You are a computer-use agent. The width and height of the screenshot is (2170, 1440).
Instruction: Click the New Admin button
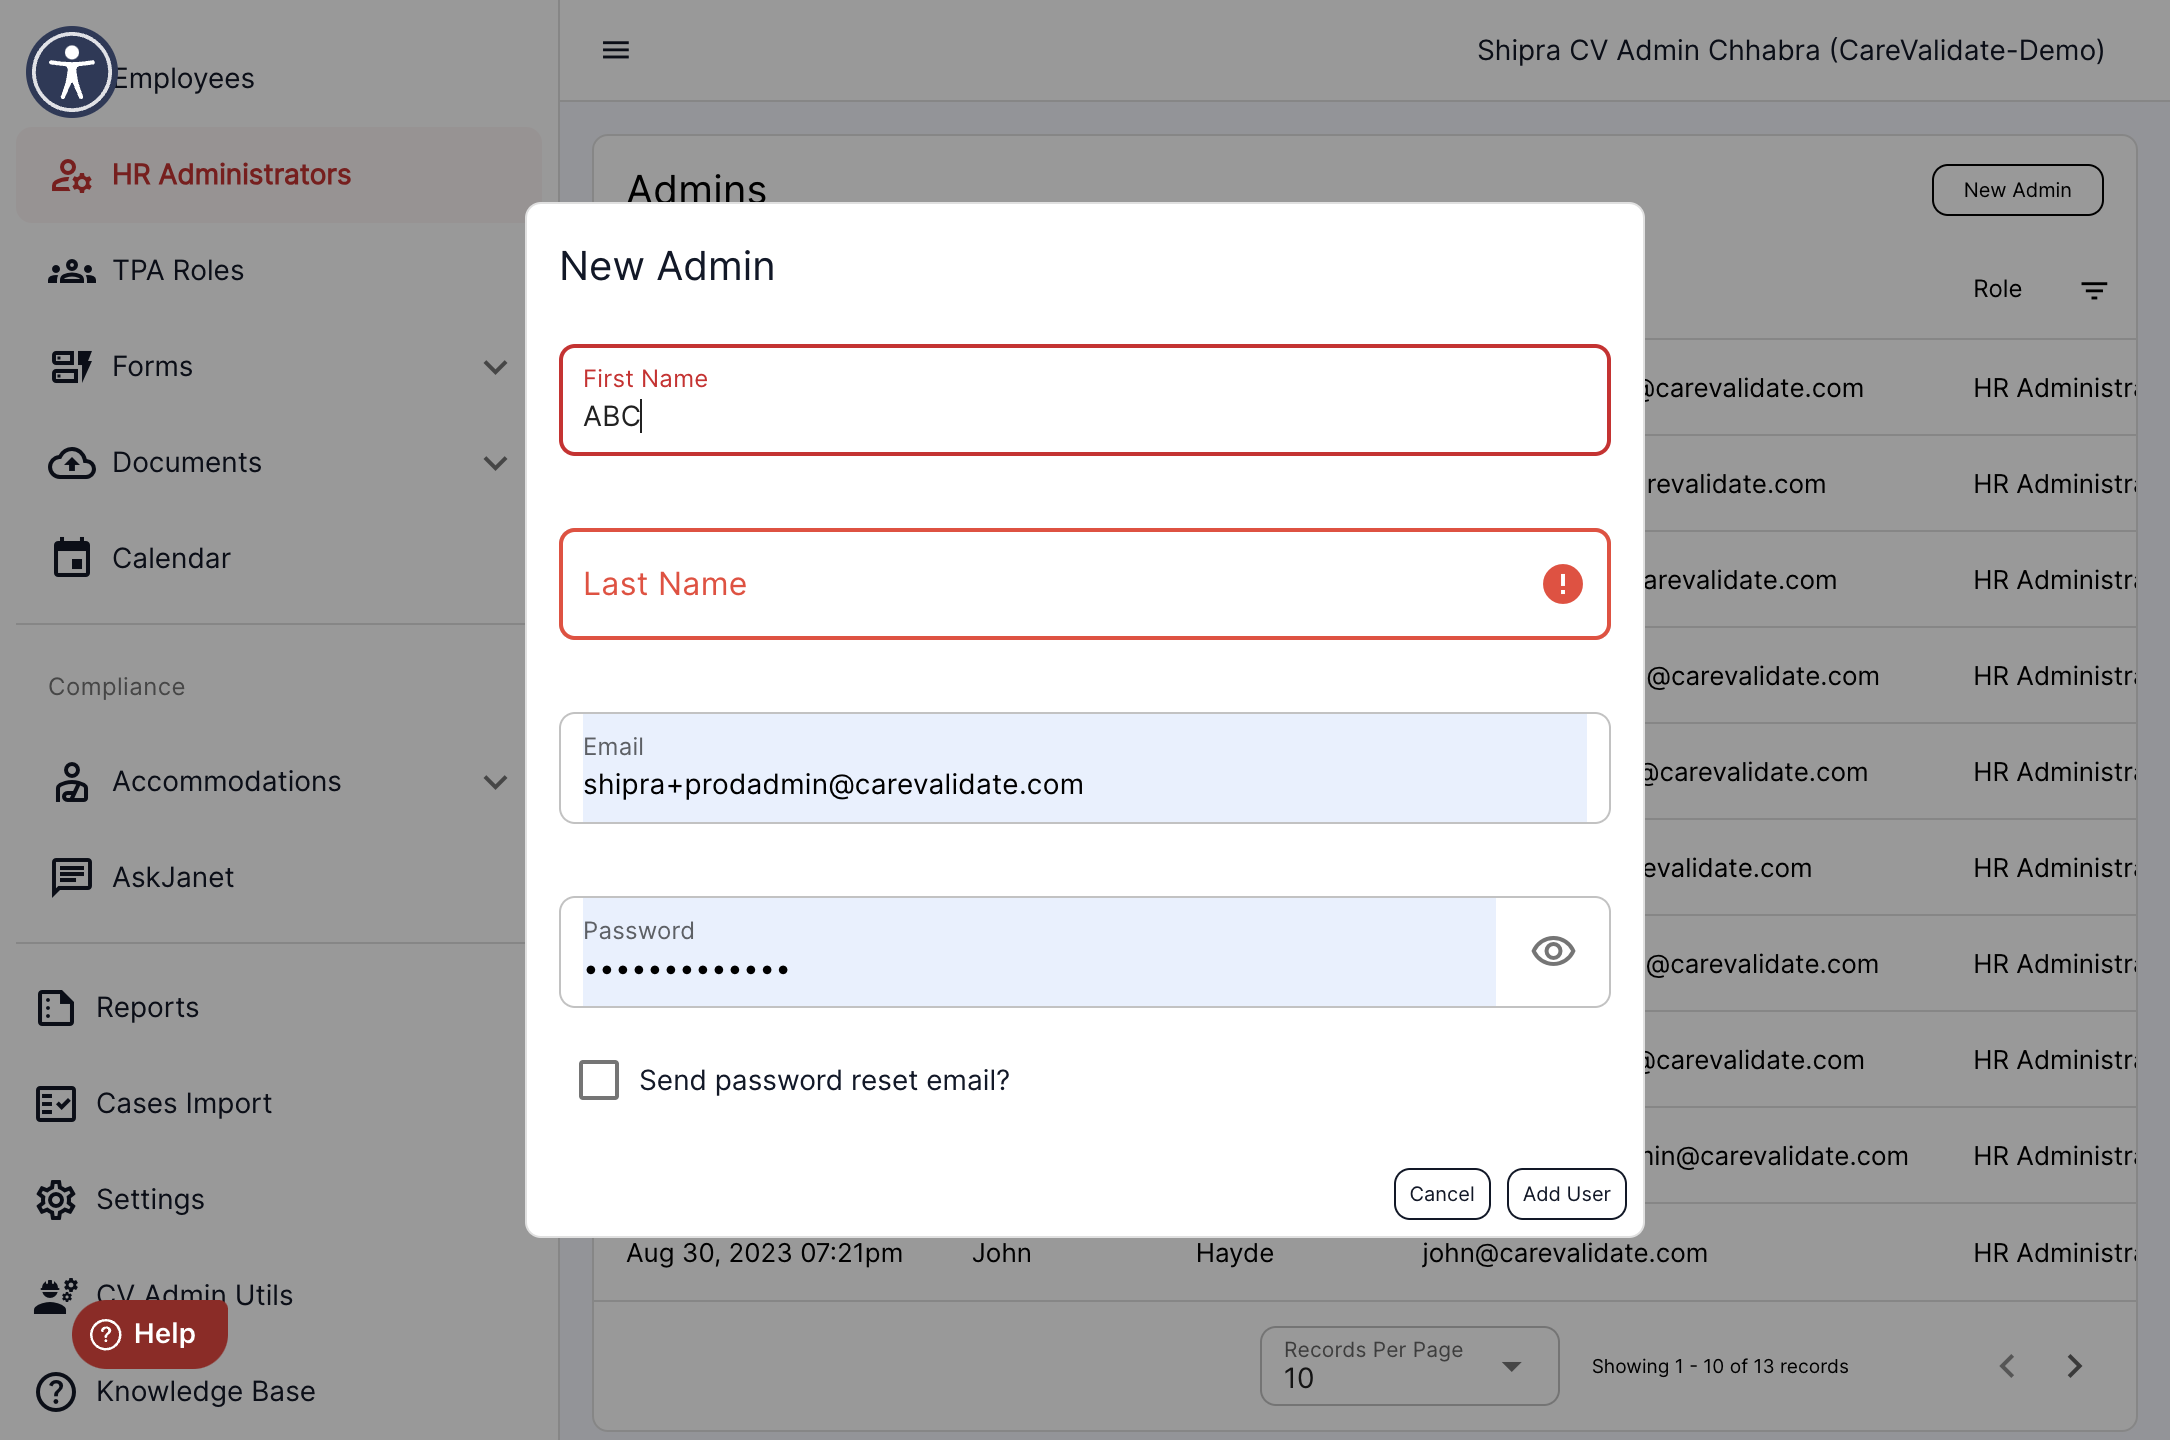[x=2017, y=190]
